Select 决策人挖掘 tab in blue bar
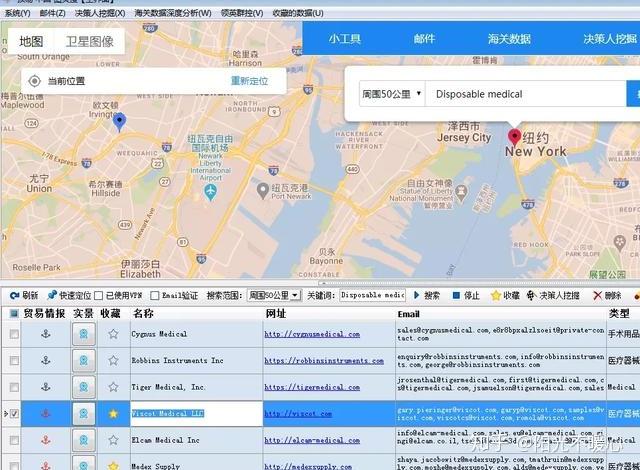Screen dimensions: 640x470 click(610, 39)
